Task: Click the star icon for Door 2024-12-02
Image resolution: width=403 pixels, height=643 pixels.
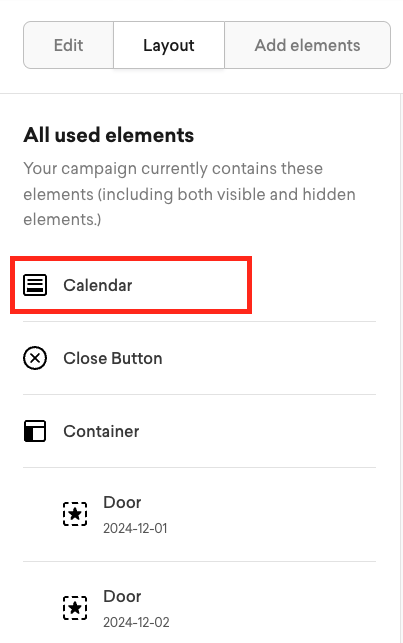Action: tap(75, 608)
